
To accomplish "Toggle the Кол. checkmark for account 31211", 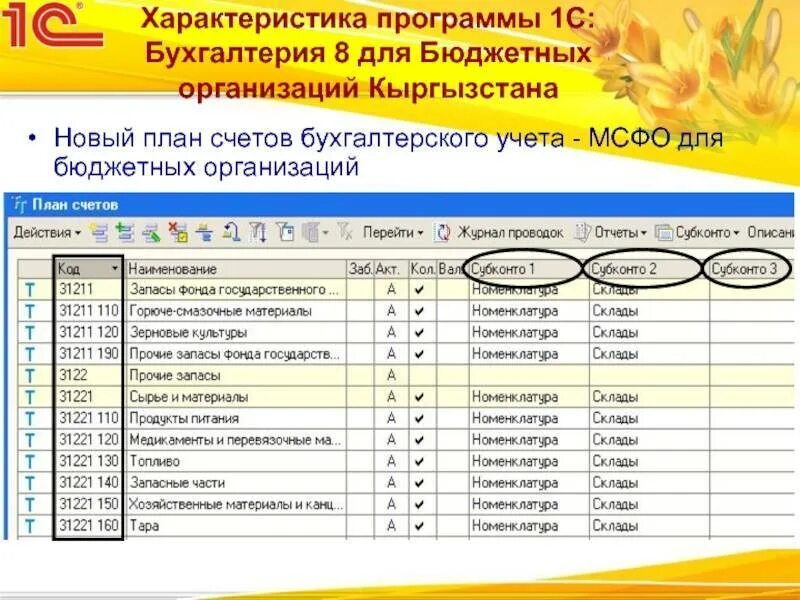I will [419, 290].
